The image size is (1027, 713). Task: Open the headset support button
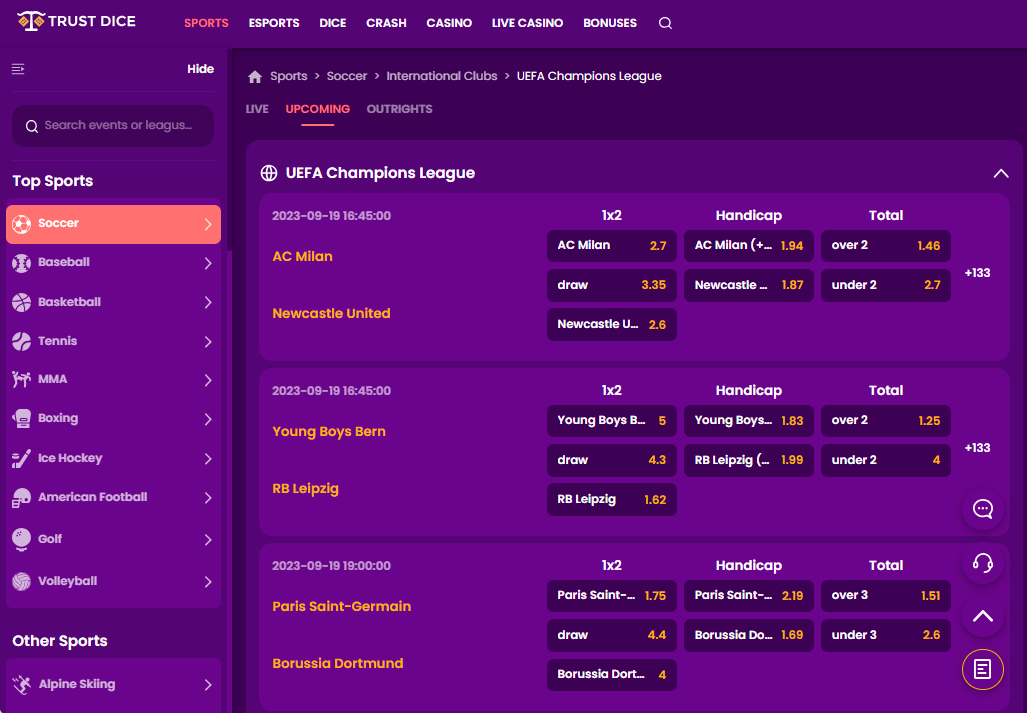pyautogui.click(x=982, y=562)
